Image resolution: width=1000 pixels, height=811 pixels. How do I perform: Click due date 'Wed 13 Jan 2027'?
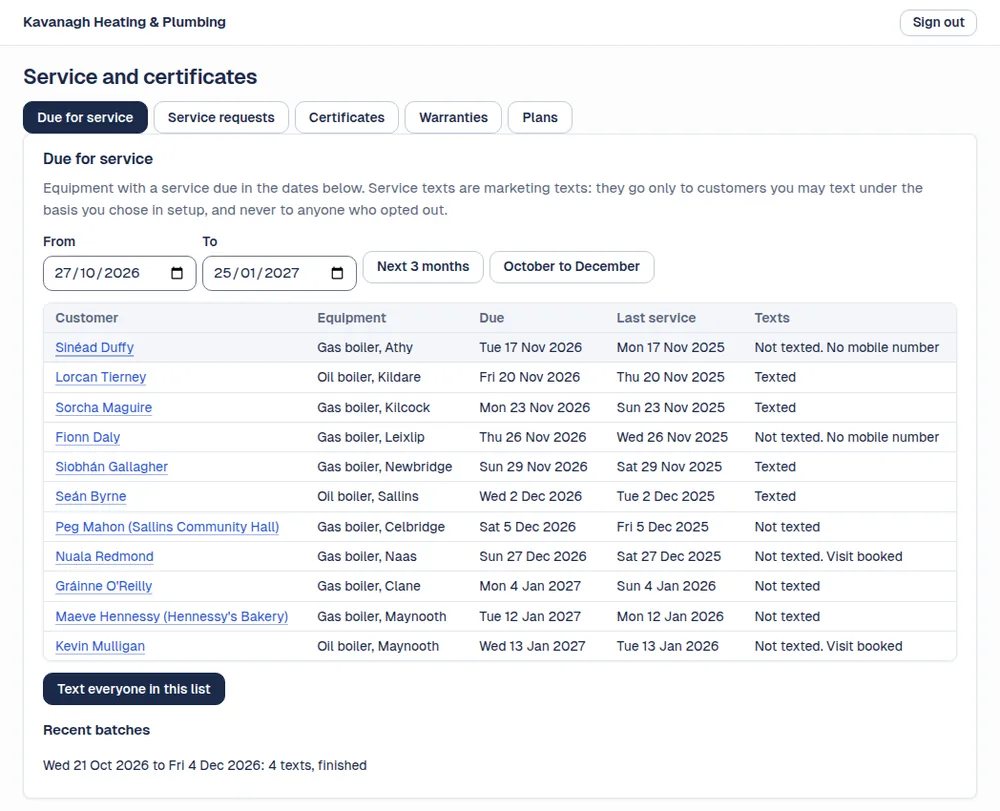coord(532,646)
